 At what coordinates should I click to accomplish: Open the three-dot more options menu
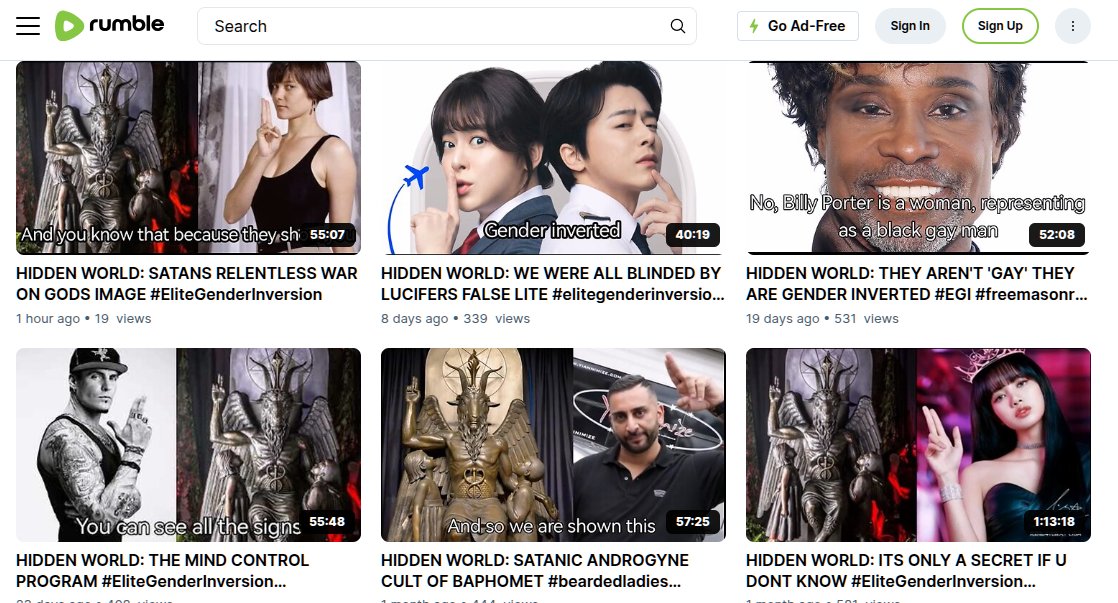1072,26
